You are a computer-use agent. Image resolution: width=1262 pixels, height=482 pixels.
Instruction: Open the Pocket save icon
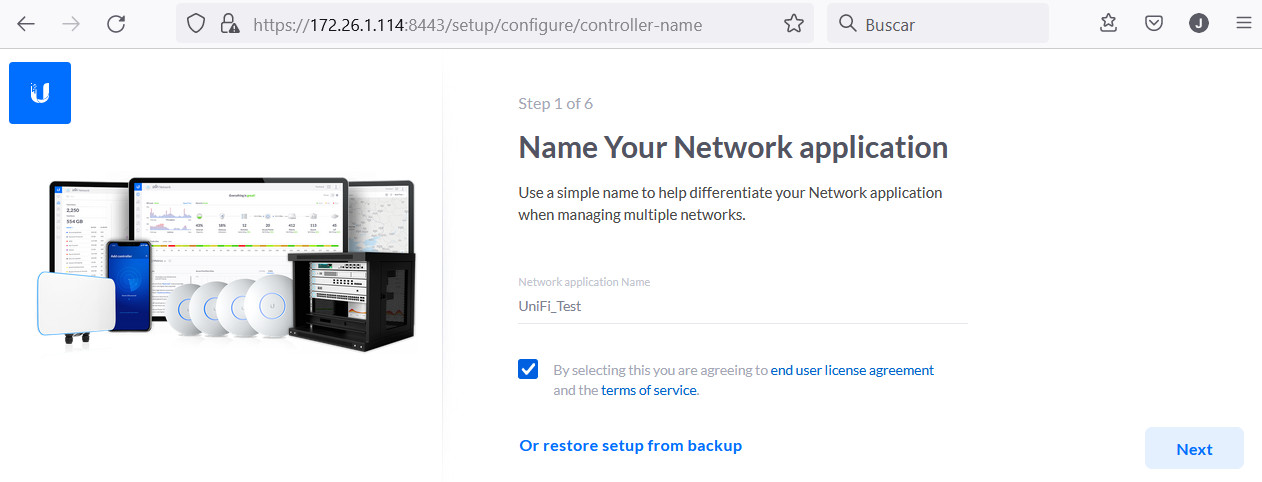tap(1154, 24)
